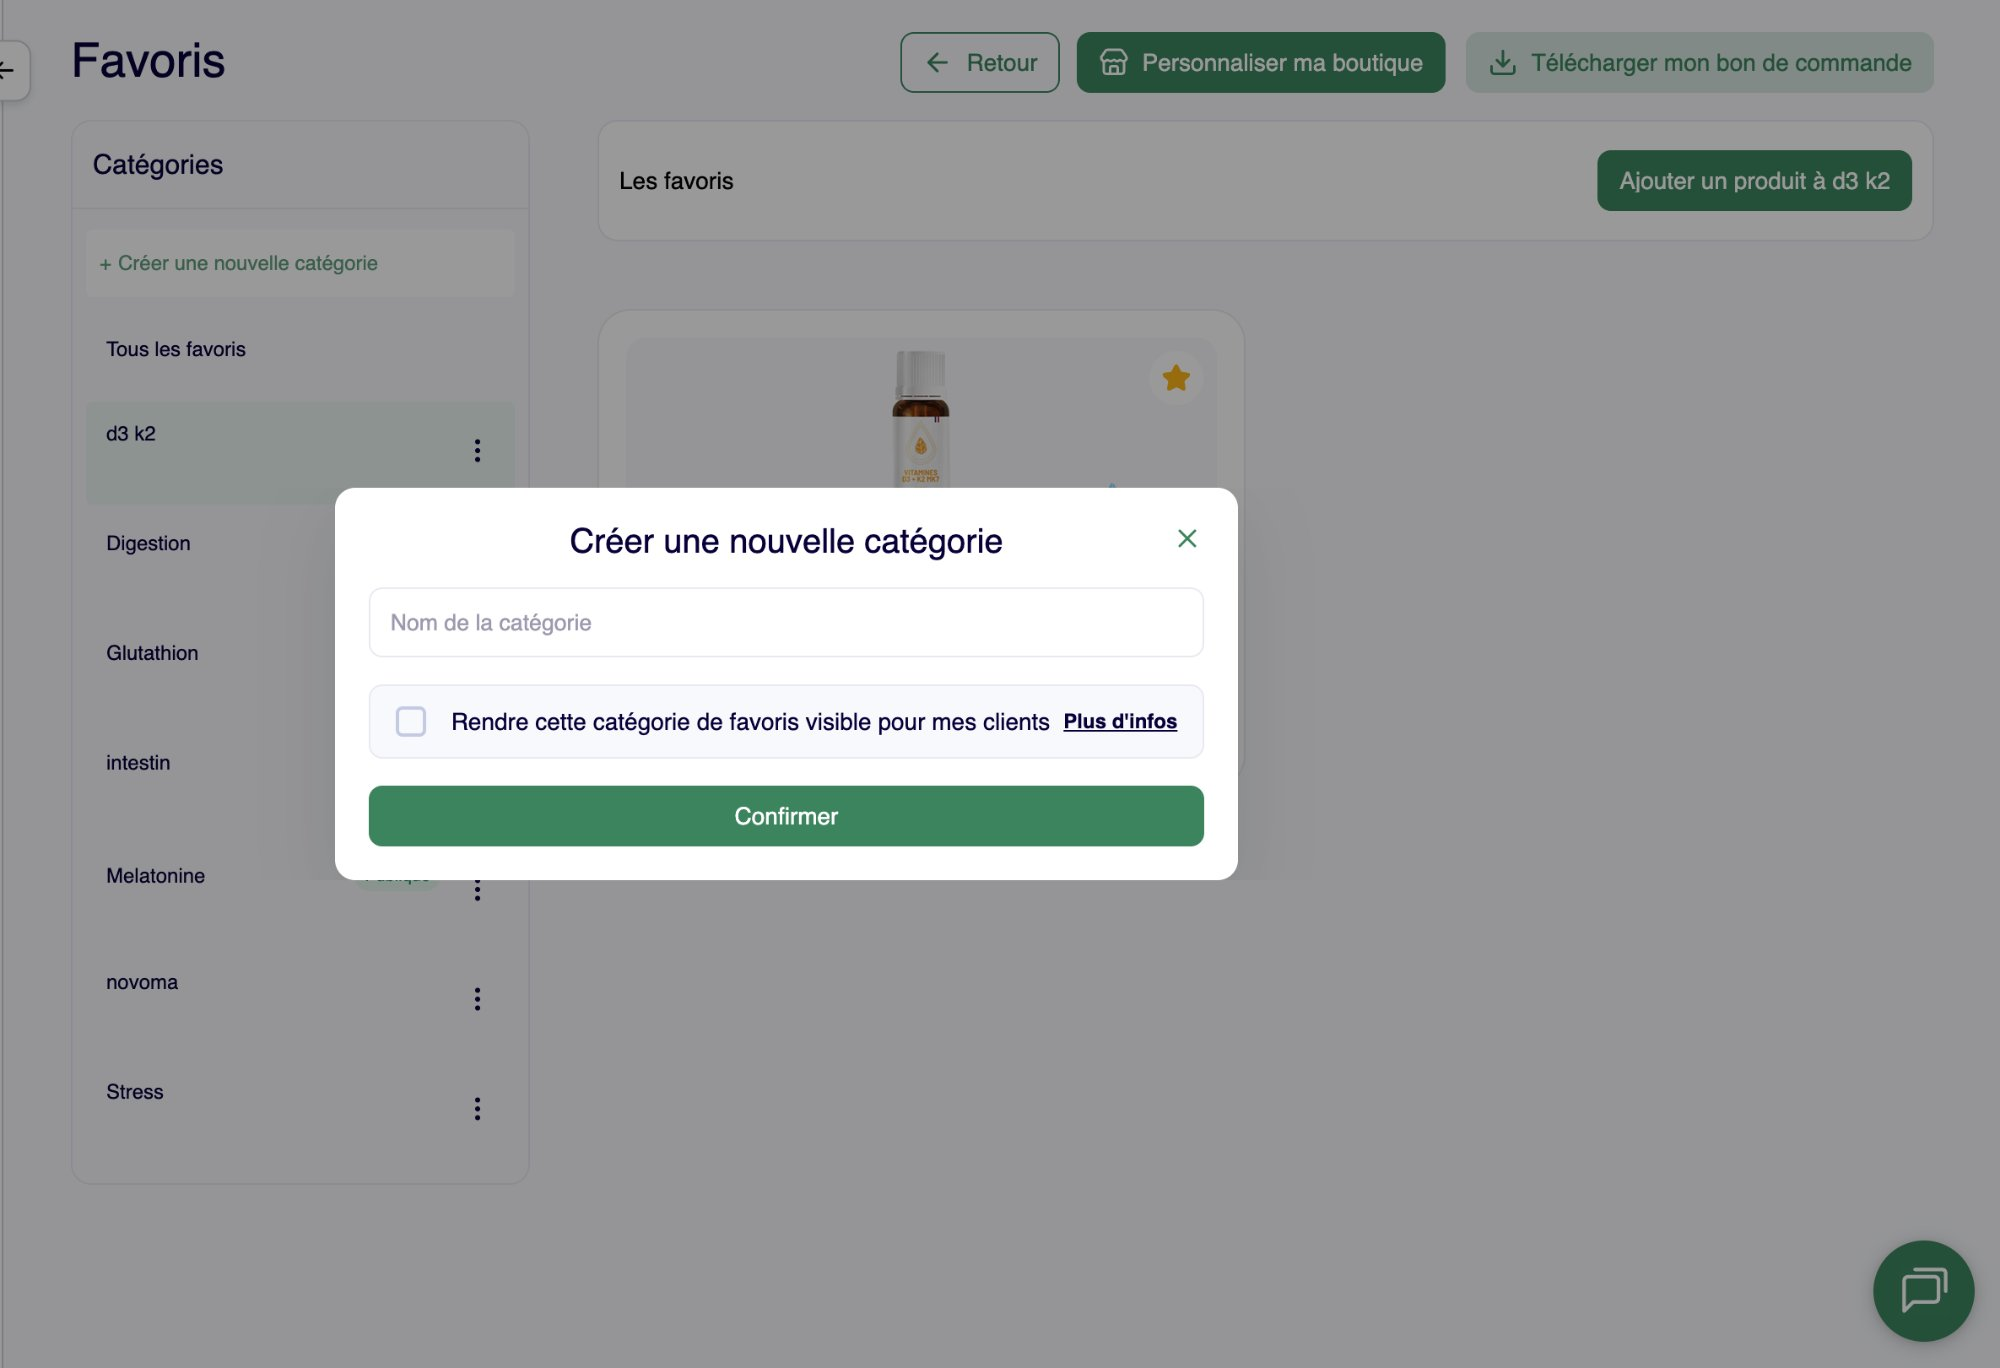Enable "Rendre cette catégorie de favoris visible pour mes clients"

pos(410,721)
